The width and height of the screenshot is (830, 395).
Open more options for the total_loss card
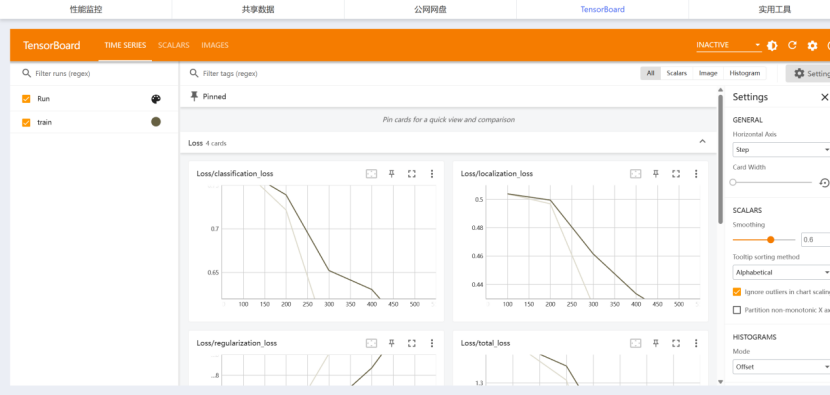click(696, 343)
